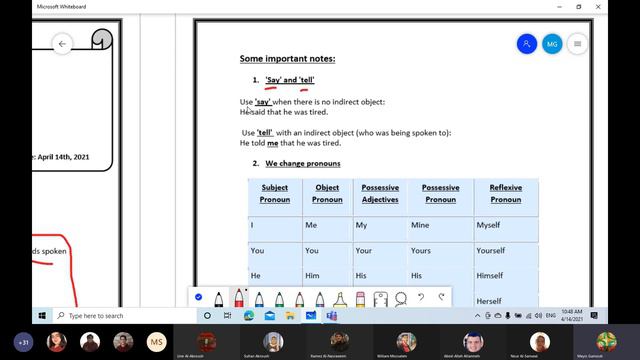Open Task View on the taskbar
Viewport: 640px width, 360px height.
228,316
